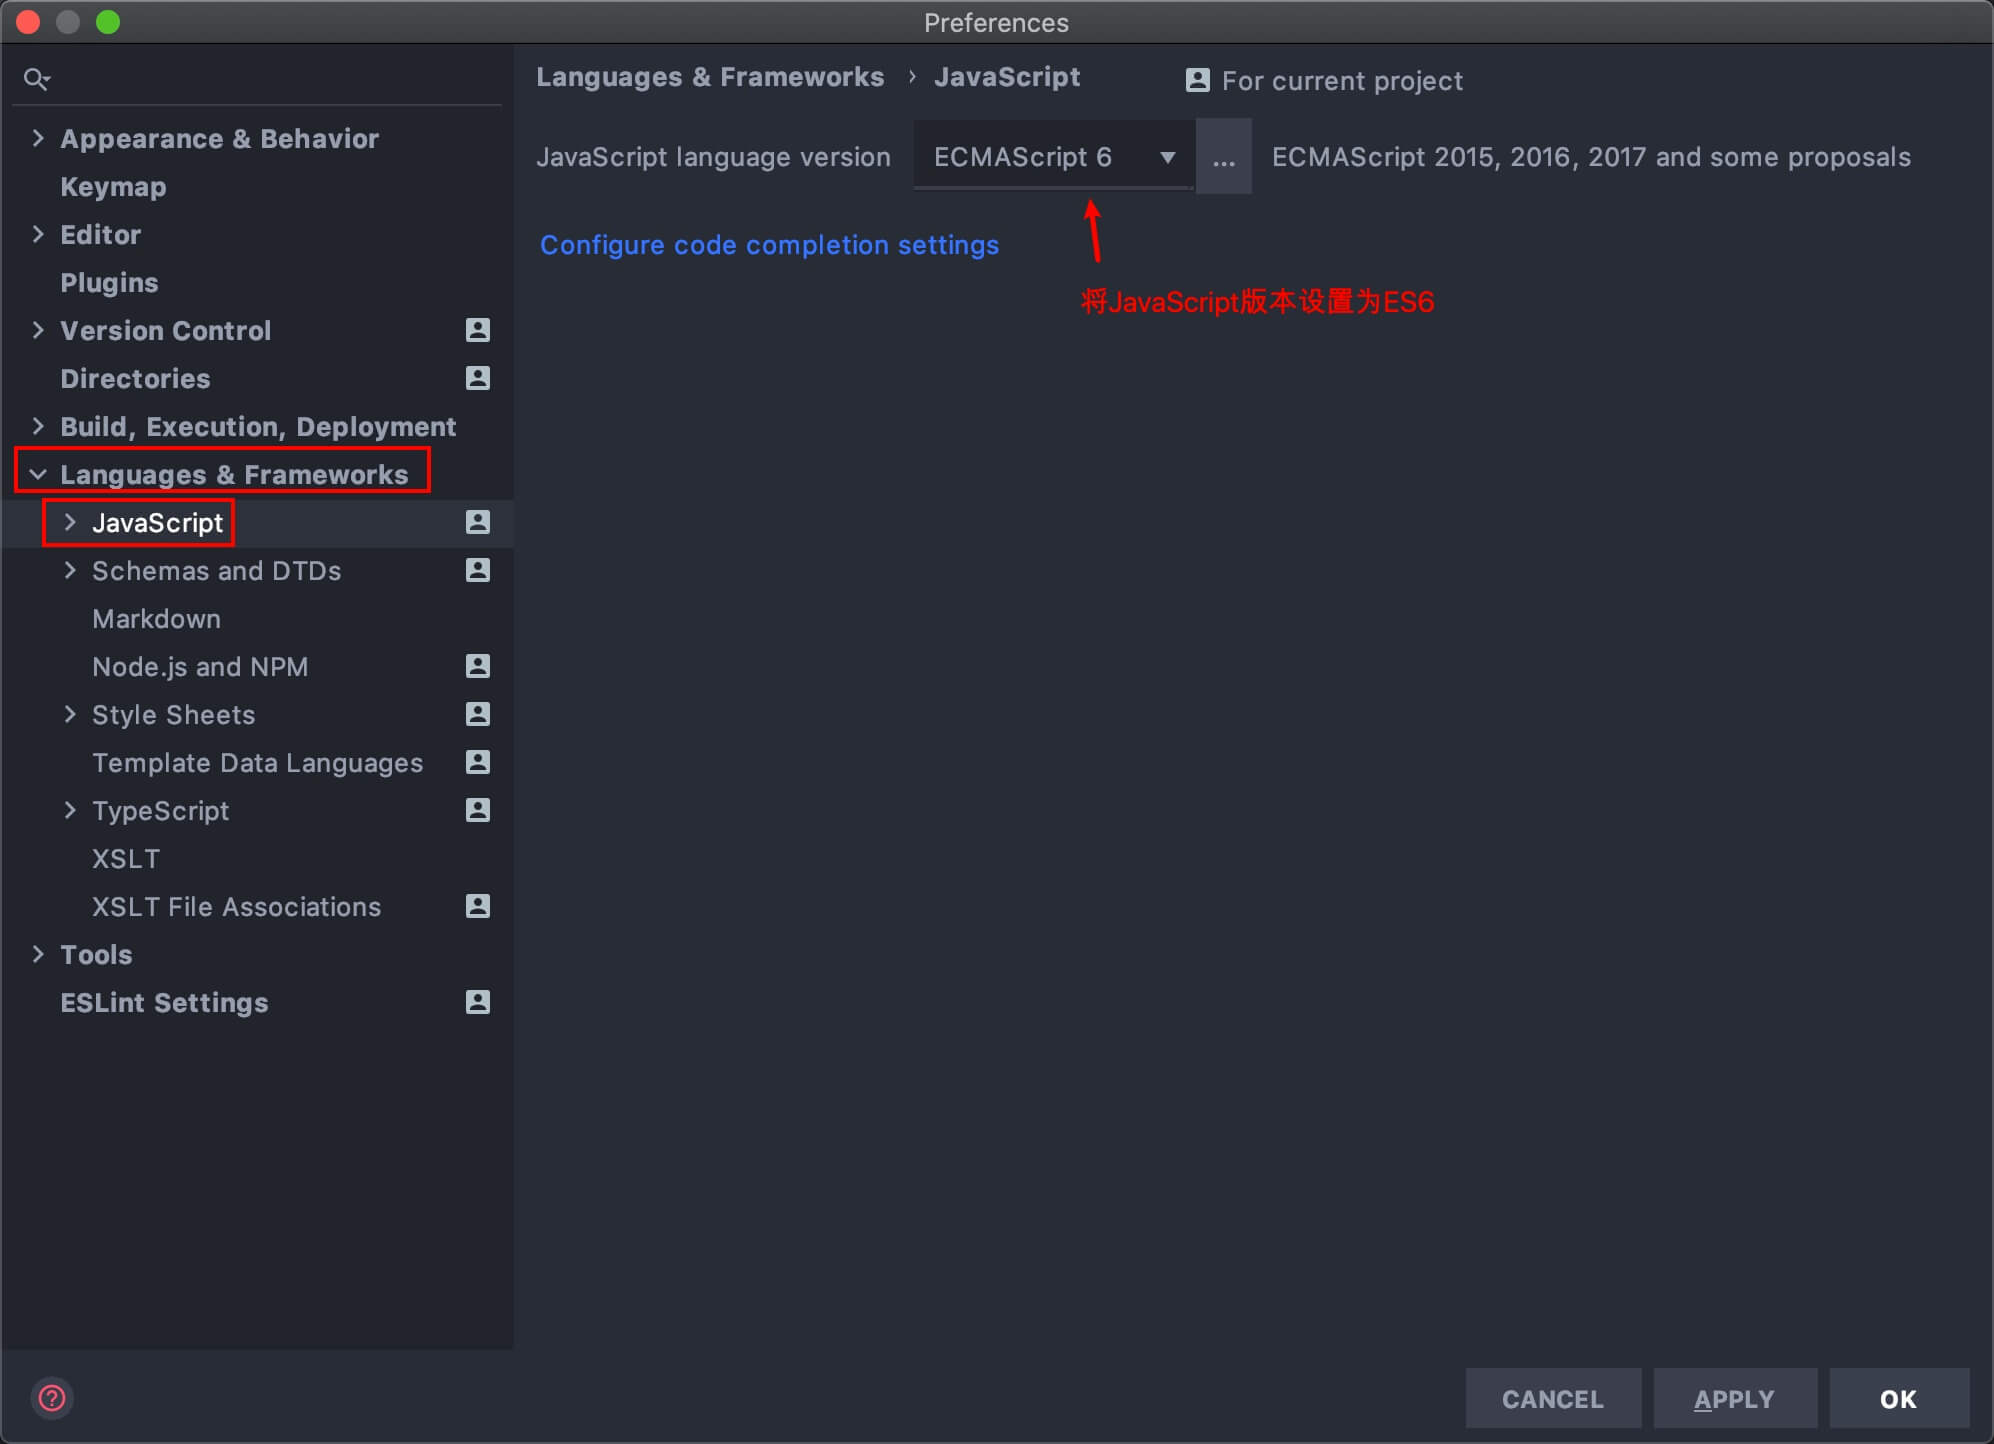Viewport: 1994px width, 1444px height.
Task: Click the ellipsis button next to language version
Action: (1223, 157)
